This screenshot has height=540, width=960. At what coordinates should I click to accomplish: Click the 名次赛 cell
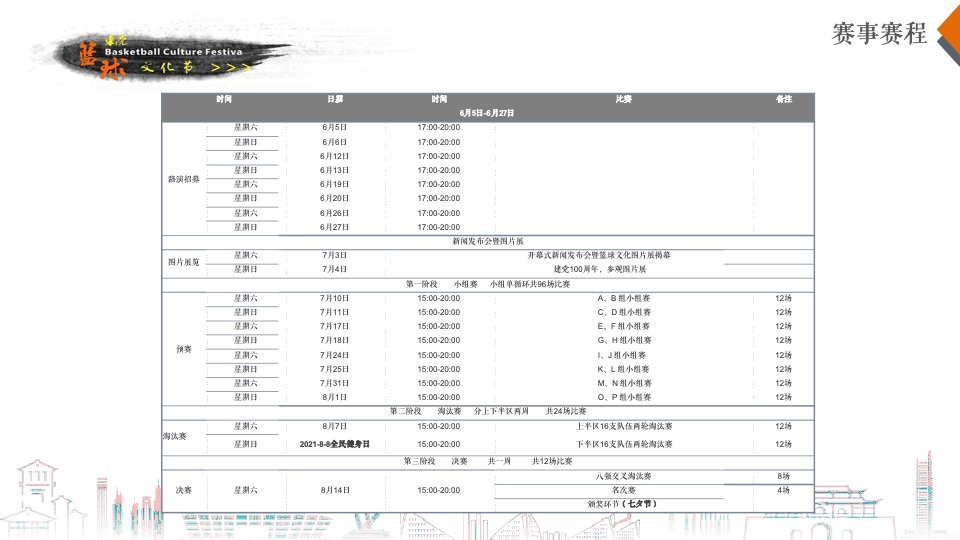624,490
